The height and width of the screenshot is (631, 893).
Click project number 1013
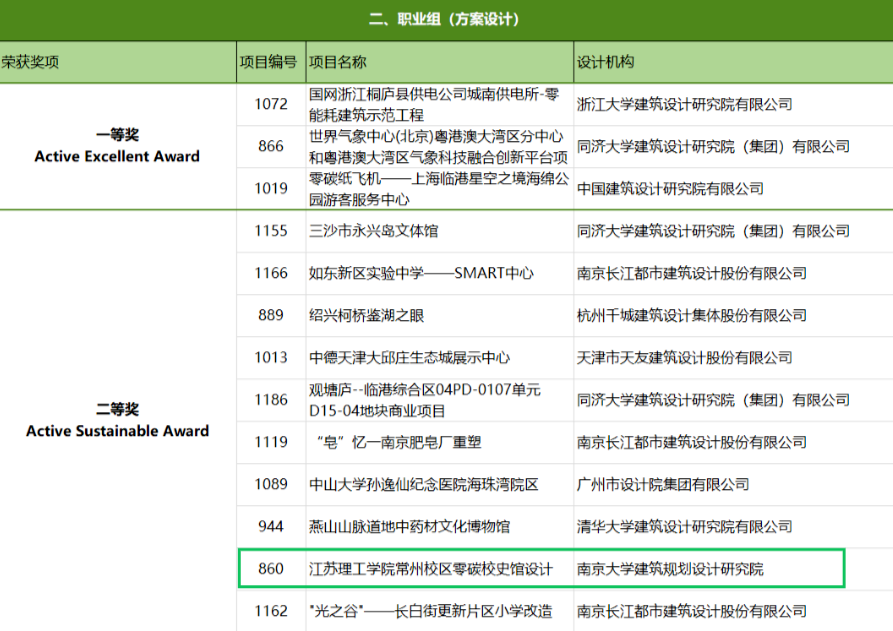coord(271,357)
